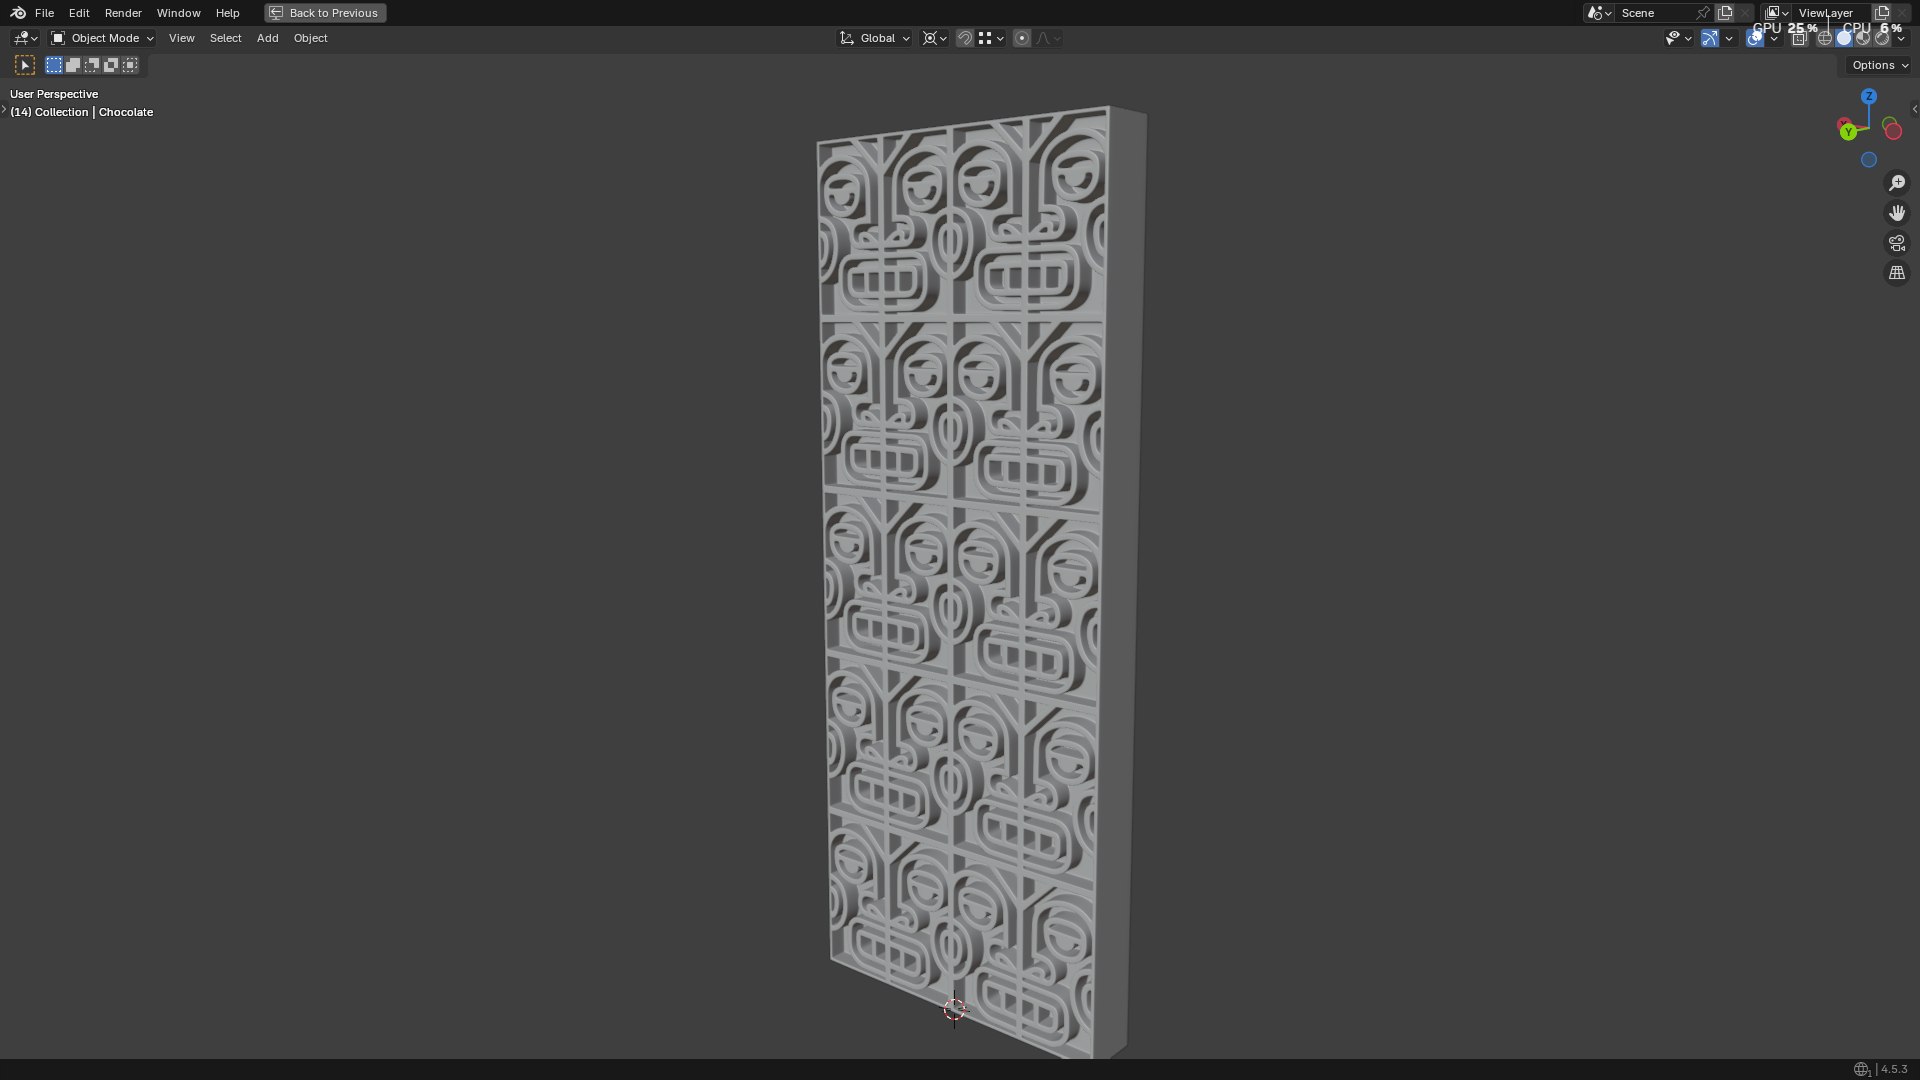Click the 4.5.3 version text
This screenshot has height=1080, width=1920.
tap(1894, 1069)
